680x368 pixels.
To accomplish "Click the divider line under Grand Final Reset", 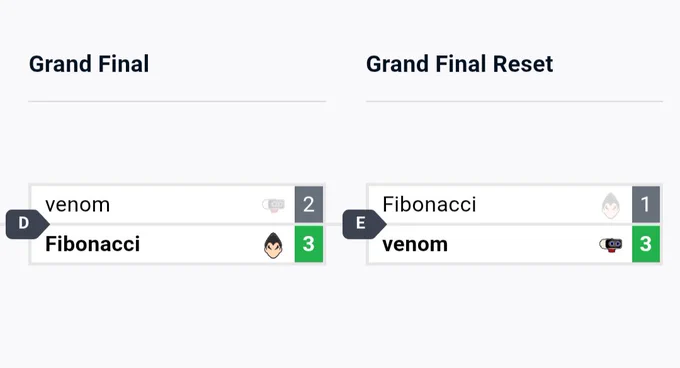I will [x=514, y=101].
